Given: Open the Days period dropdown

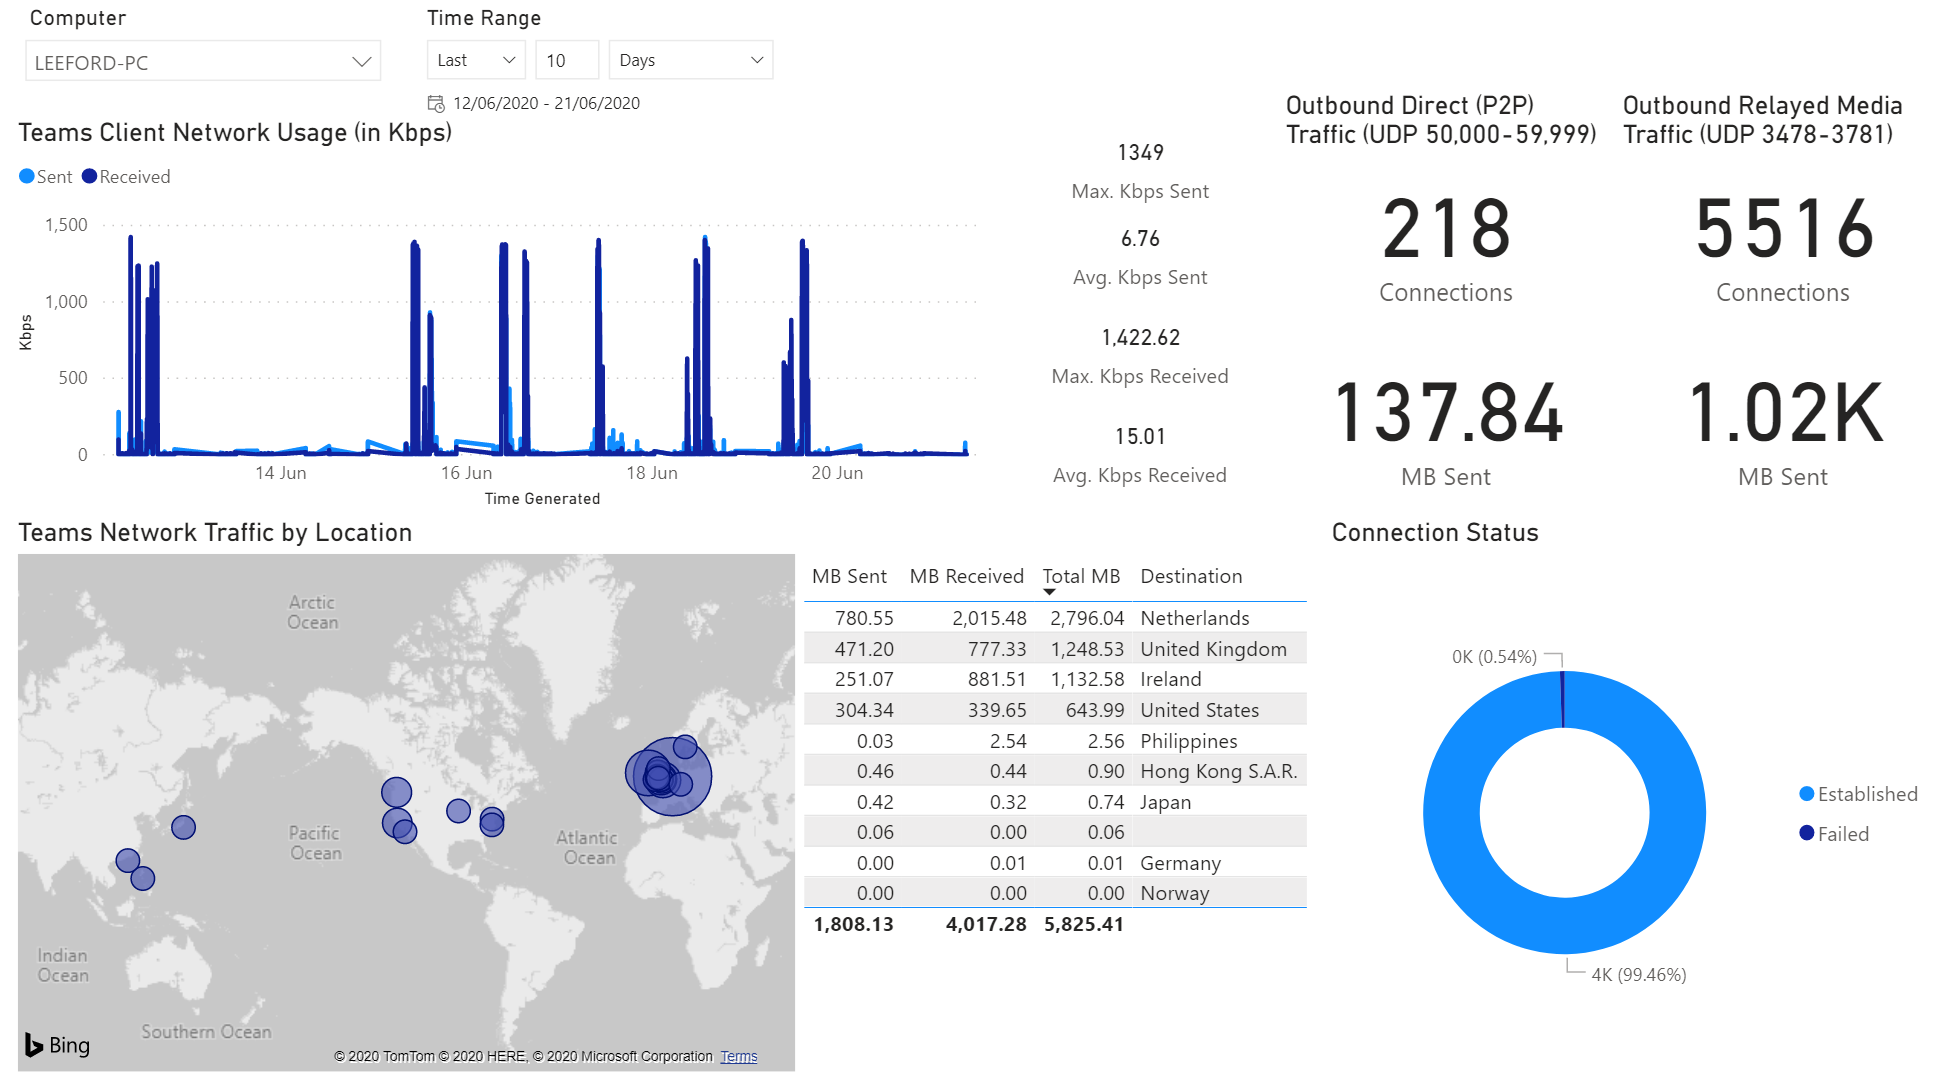Looking at the screenshot, I should tap(691, 60).
